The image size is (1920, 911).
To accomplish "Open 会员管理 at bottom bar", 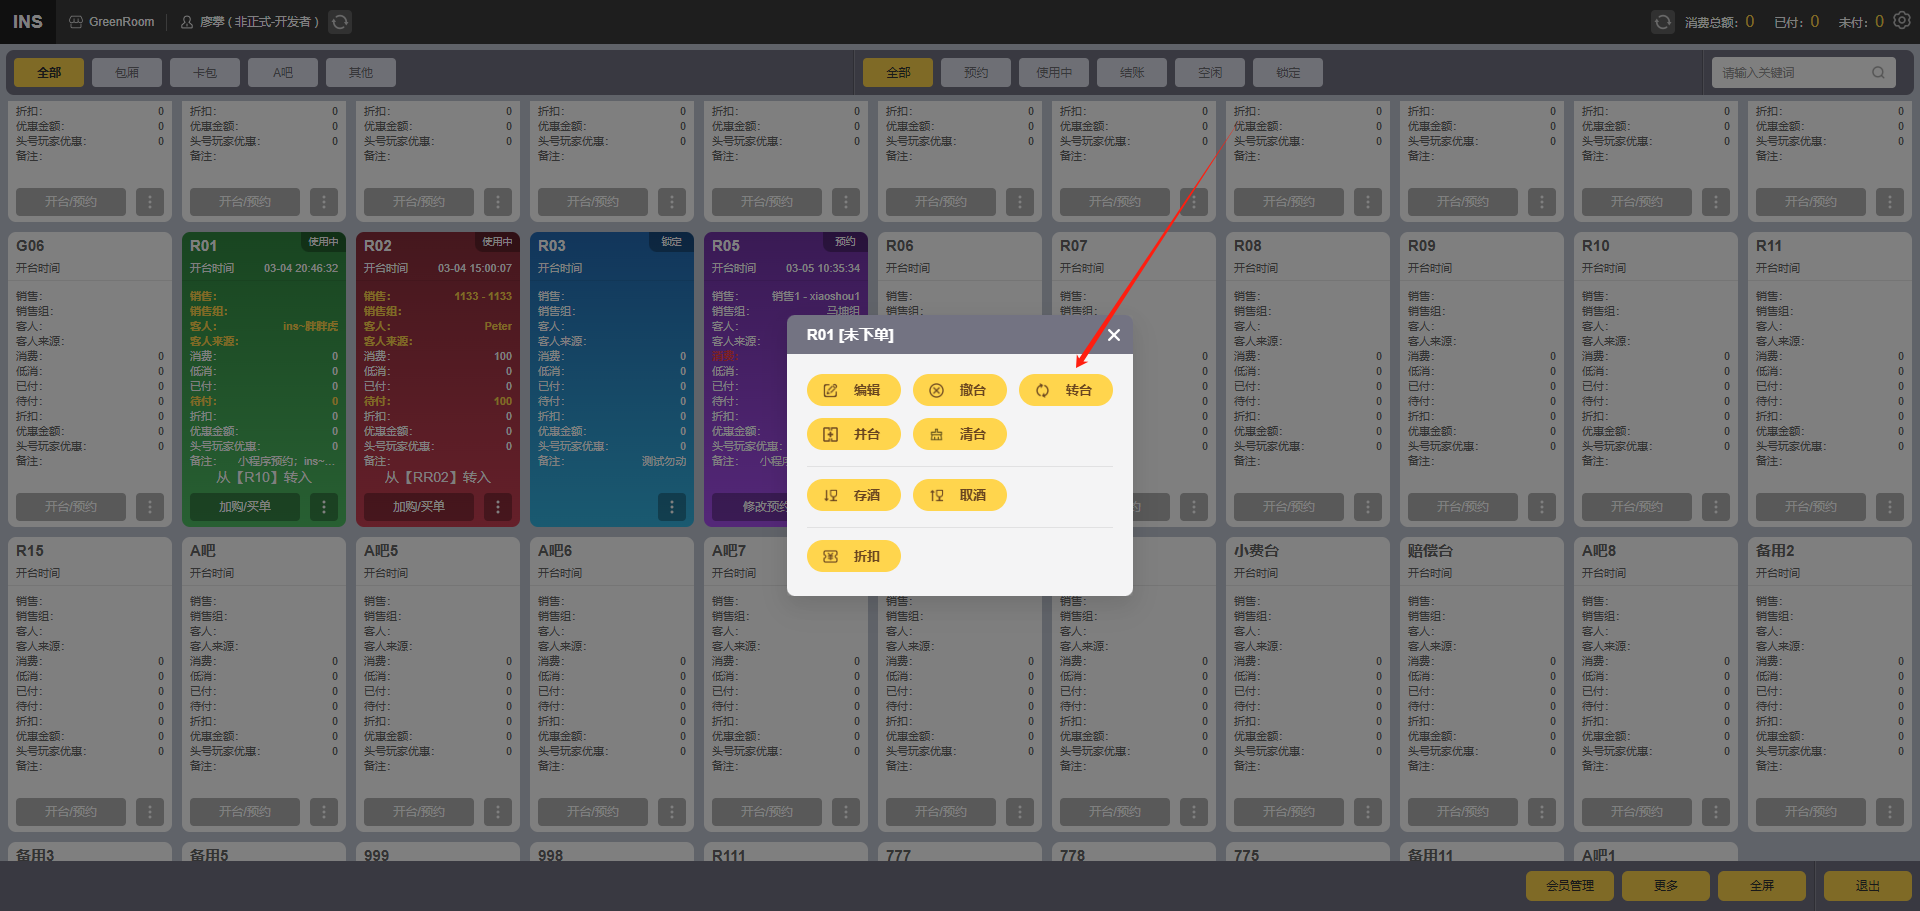I will coord(1570,886).
